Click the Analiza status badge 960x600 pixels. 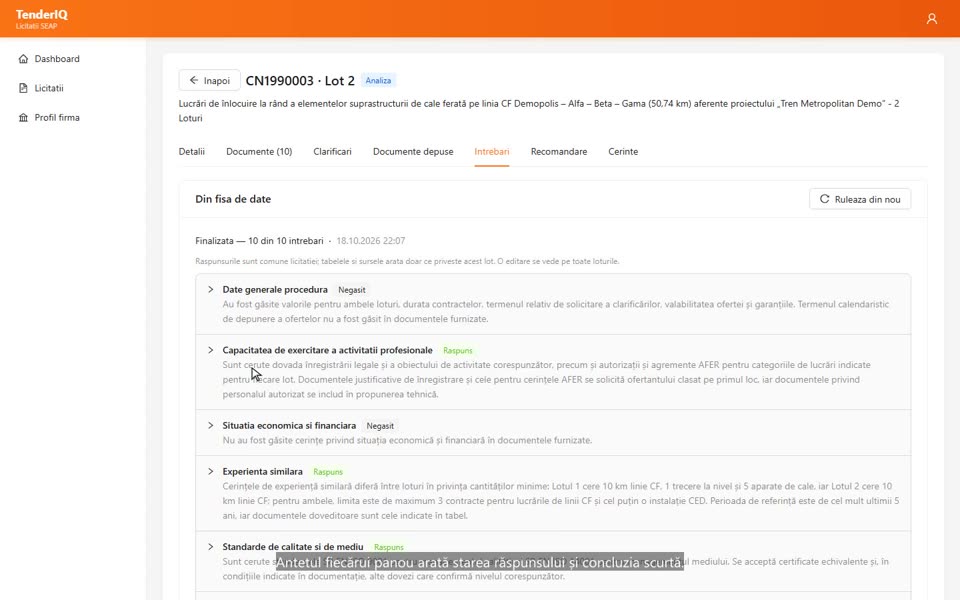378,80
